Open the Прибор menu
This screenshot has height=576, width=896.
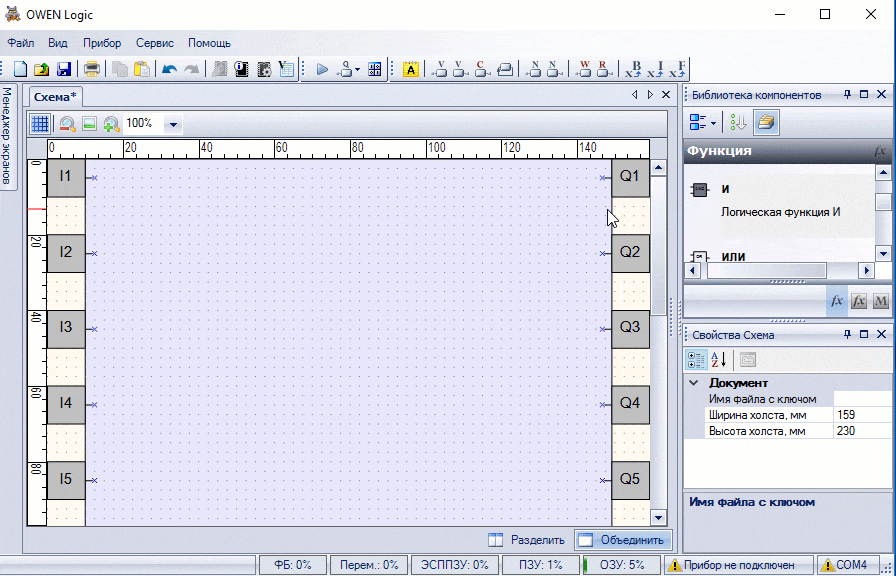[x=102, y=43]
